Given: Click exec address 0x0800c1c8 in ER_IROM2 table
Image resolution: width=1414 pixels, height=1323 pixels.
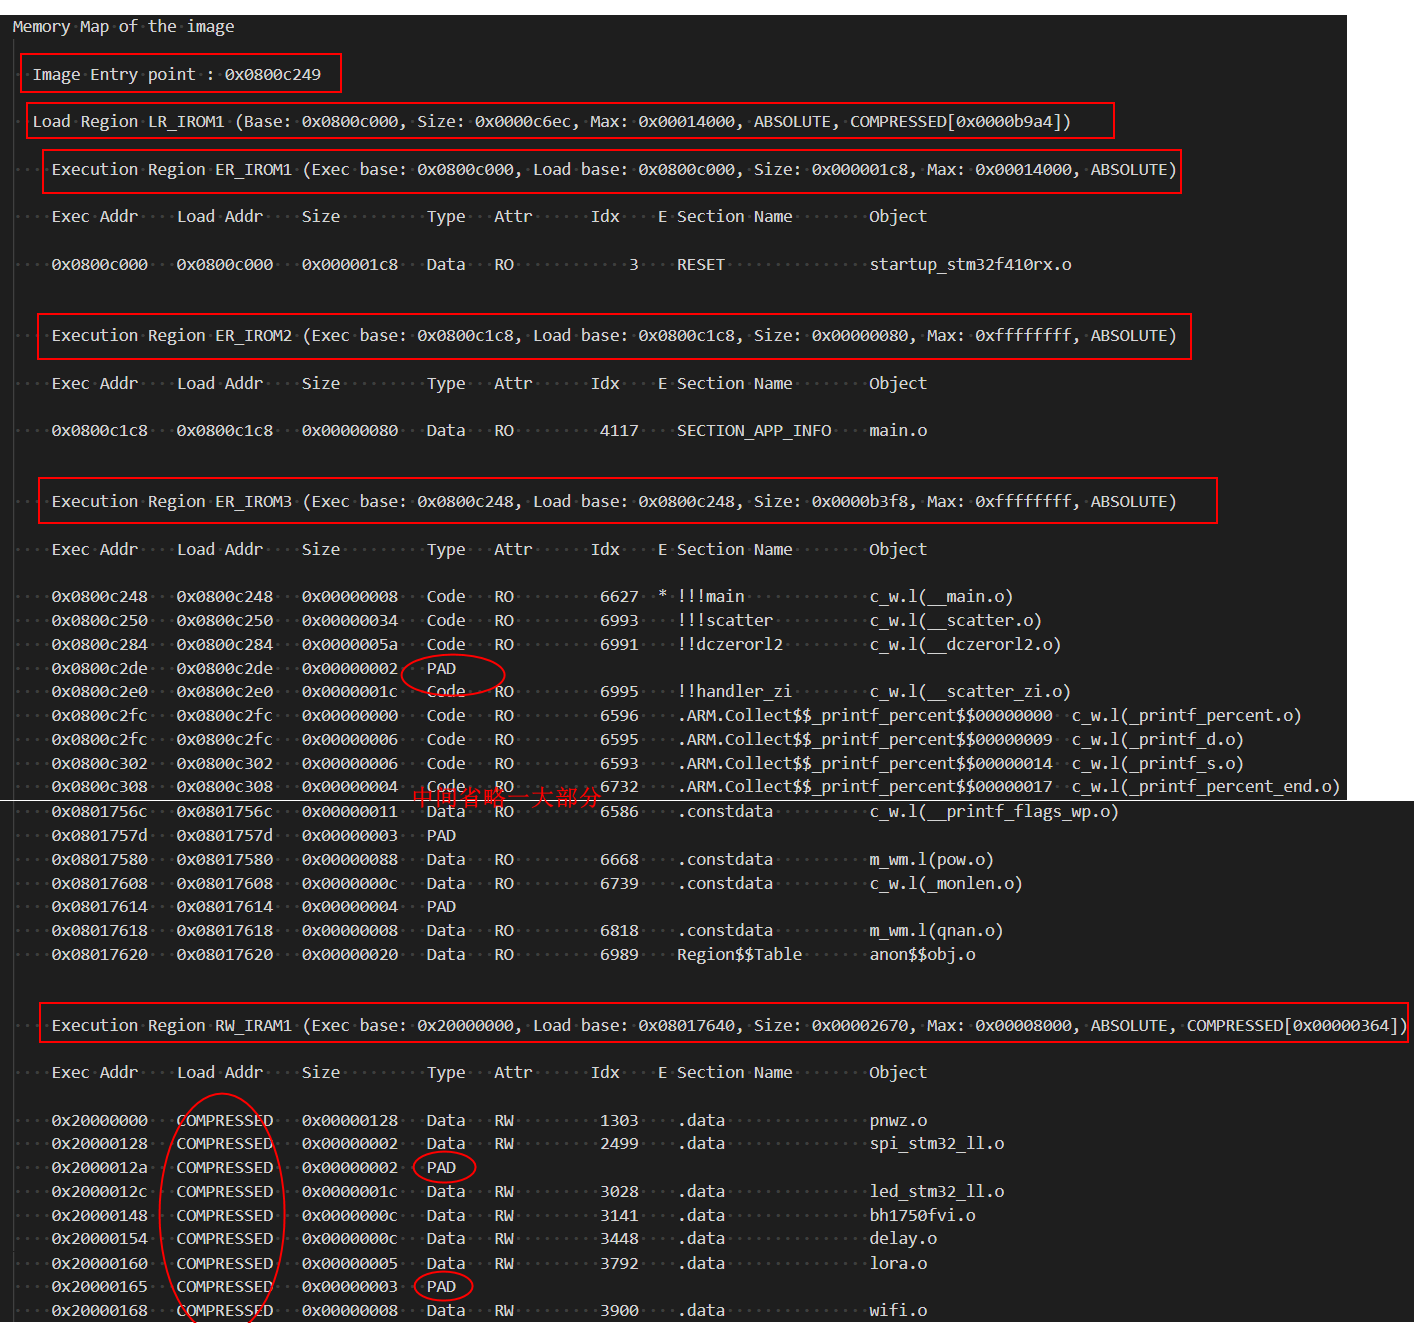Looking at the screenshot, I should click(100, 431).
